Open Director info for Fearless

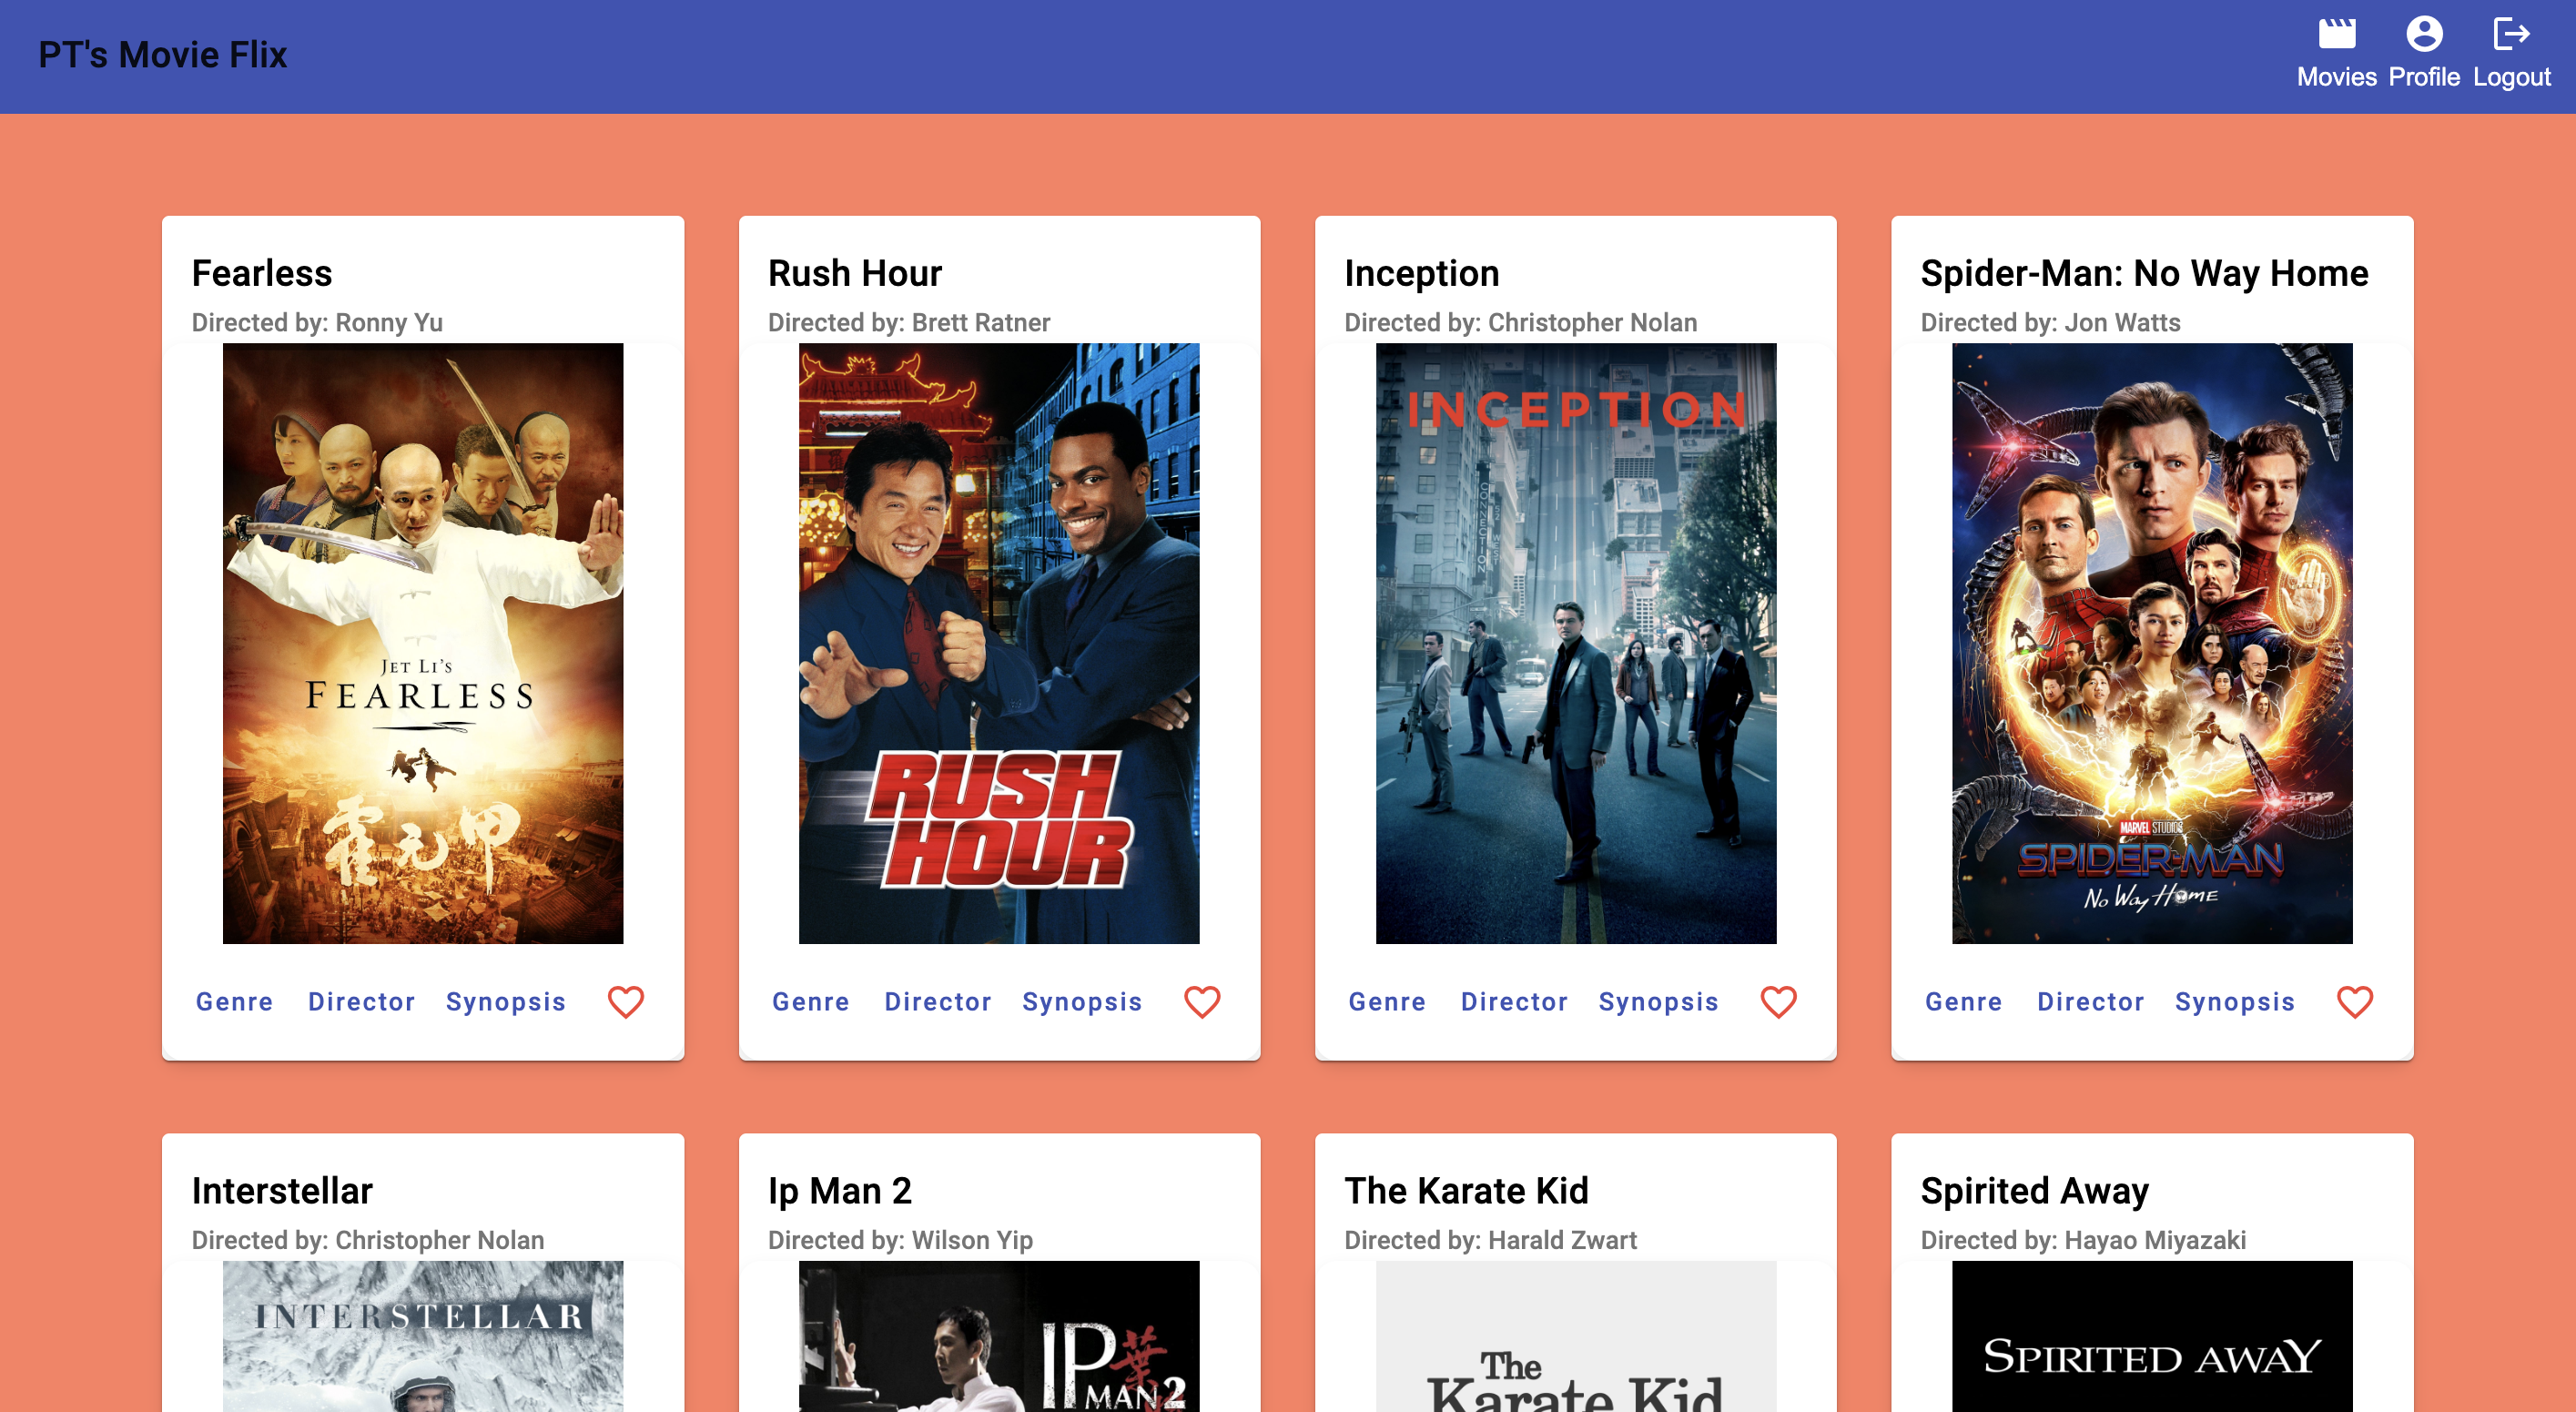click(361, 1001)
